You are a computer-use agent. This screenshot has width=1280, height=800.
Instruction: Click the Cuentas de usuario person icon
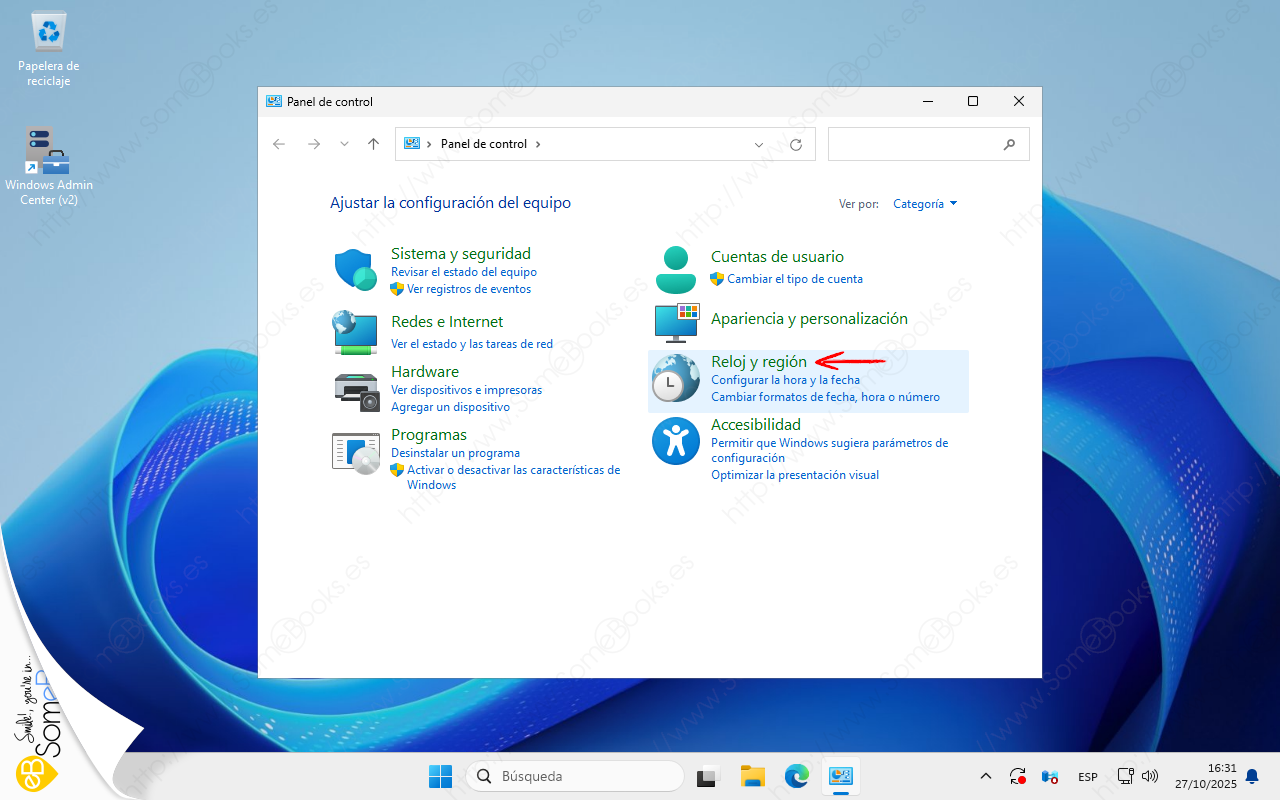point(676,268)
